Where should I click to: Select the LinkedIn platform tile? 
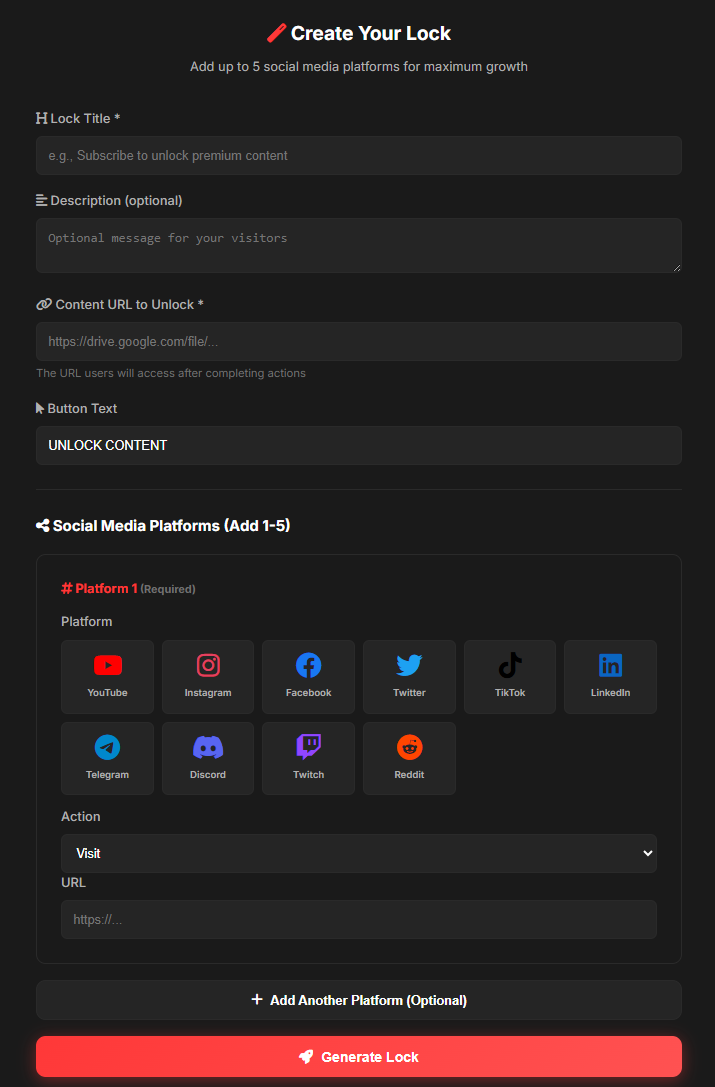click(x=610, y=676)
